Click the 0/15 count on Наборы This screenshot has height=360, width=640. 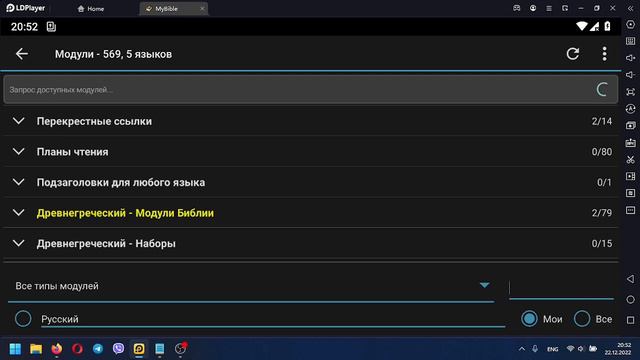[602, 244]
